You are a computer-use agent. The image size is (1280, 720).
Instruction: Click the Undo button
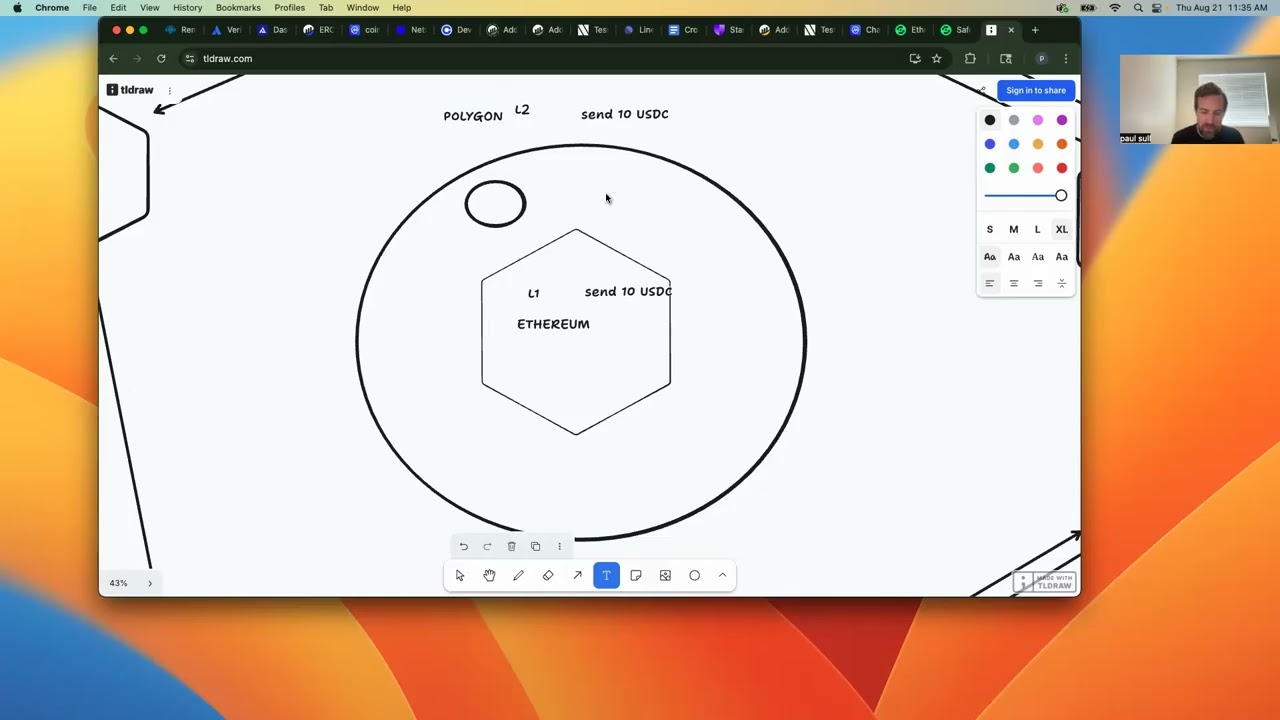463,546
